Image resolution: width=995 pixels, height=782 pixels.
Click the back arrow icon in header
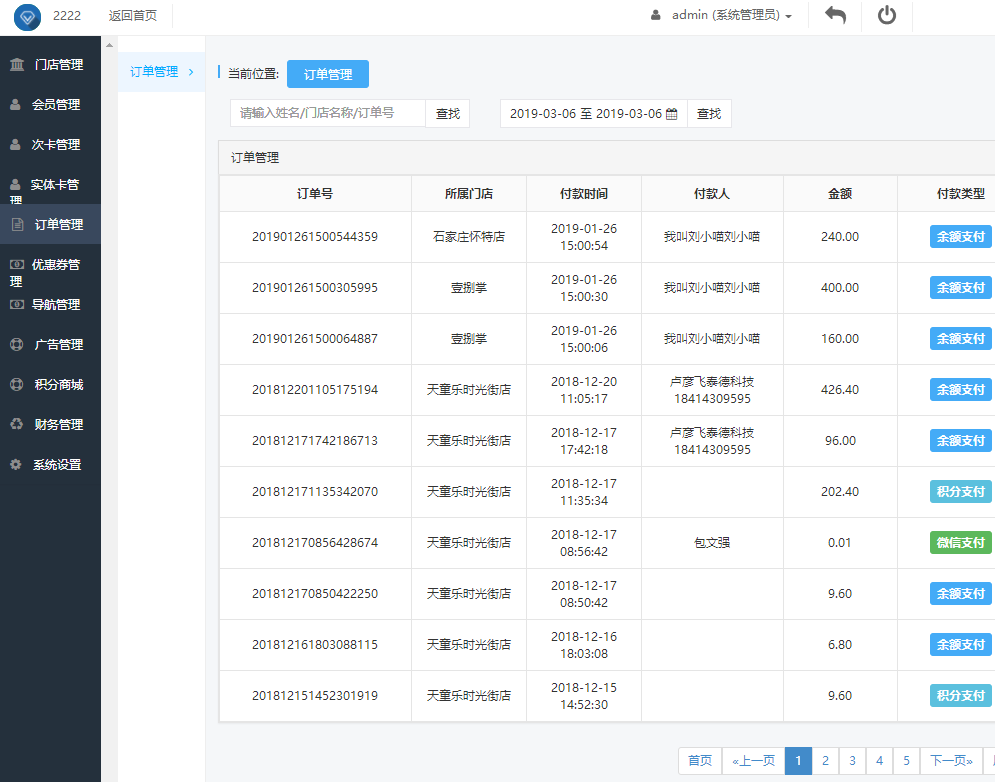click(x=835, y=15)
